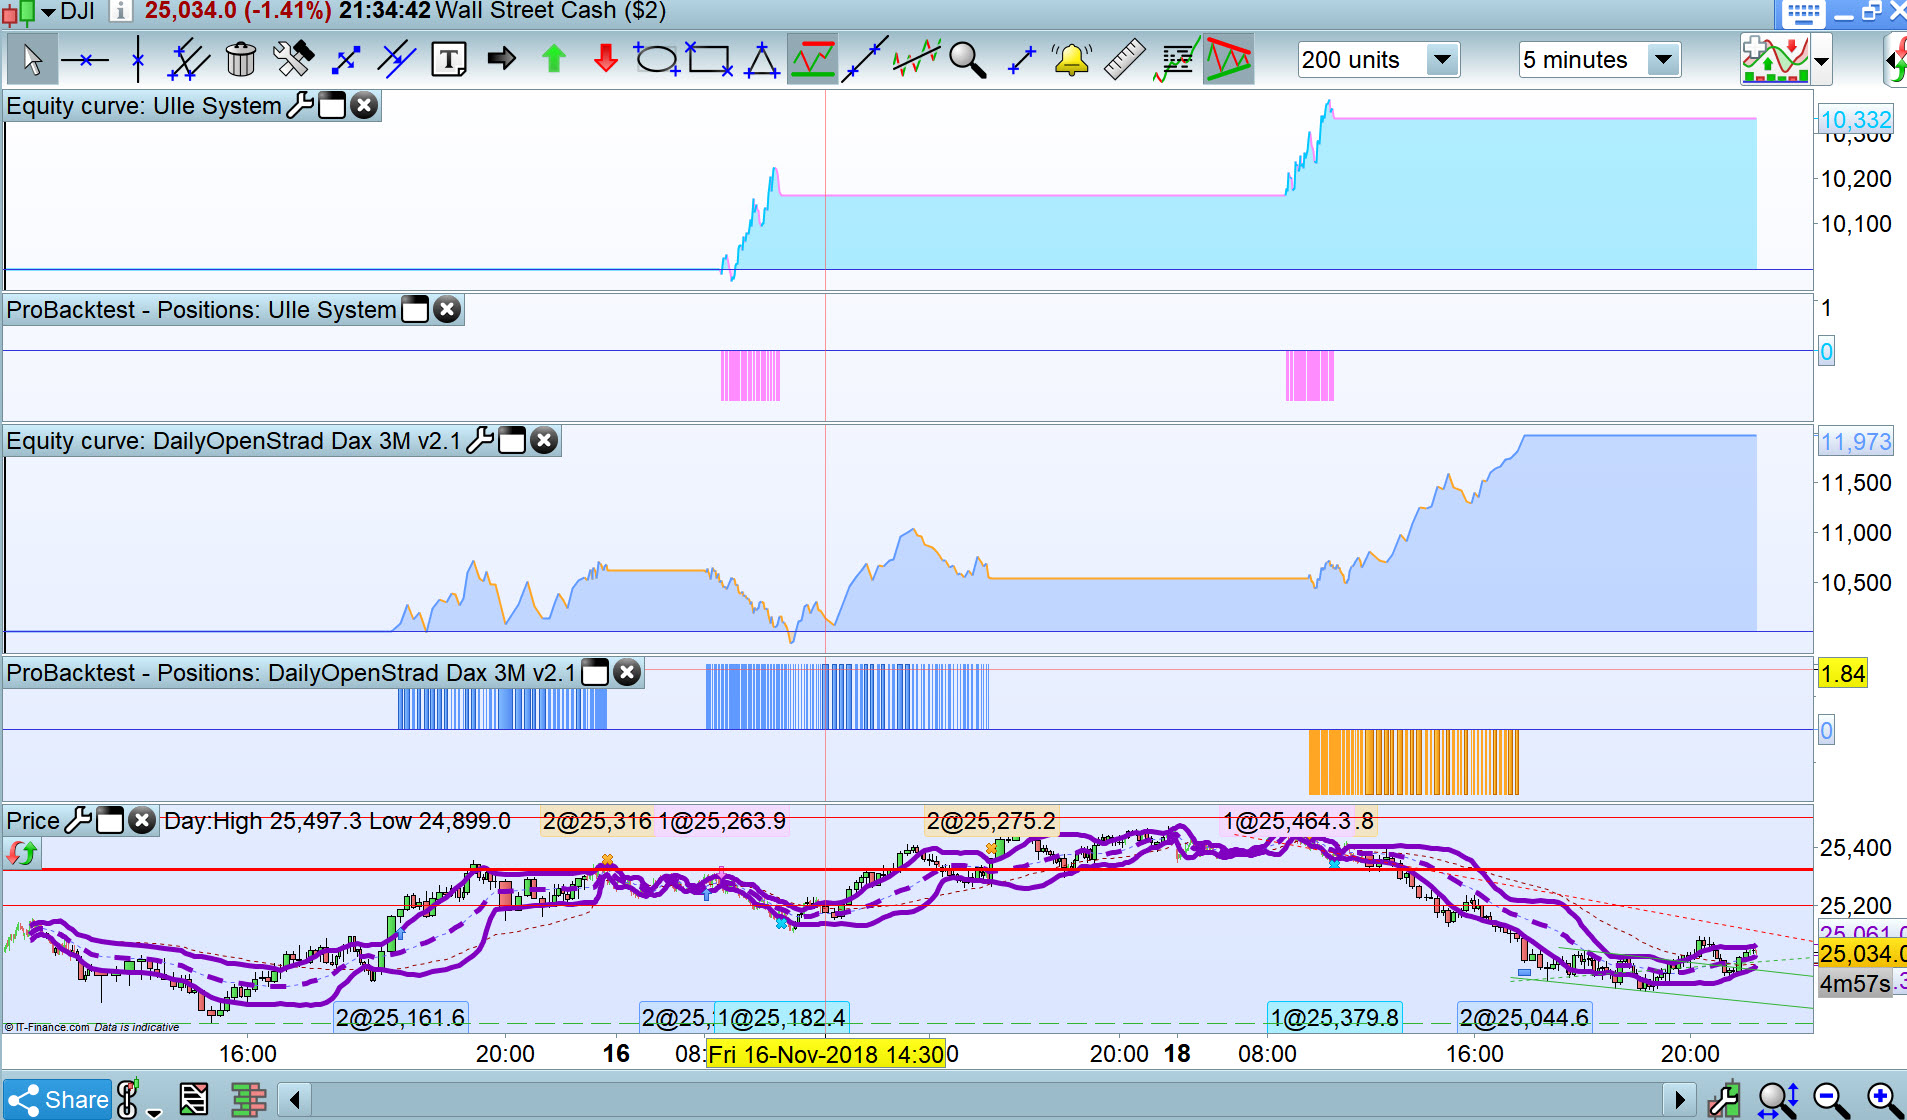Activate the magnifying glass zoom tool
Screen dimensions: 1907x1120
tap(967, 60)
